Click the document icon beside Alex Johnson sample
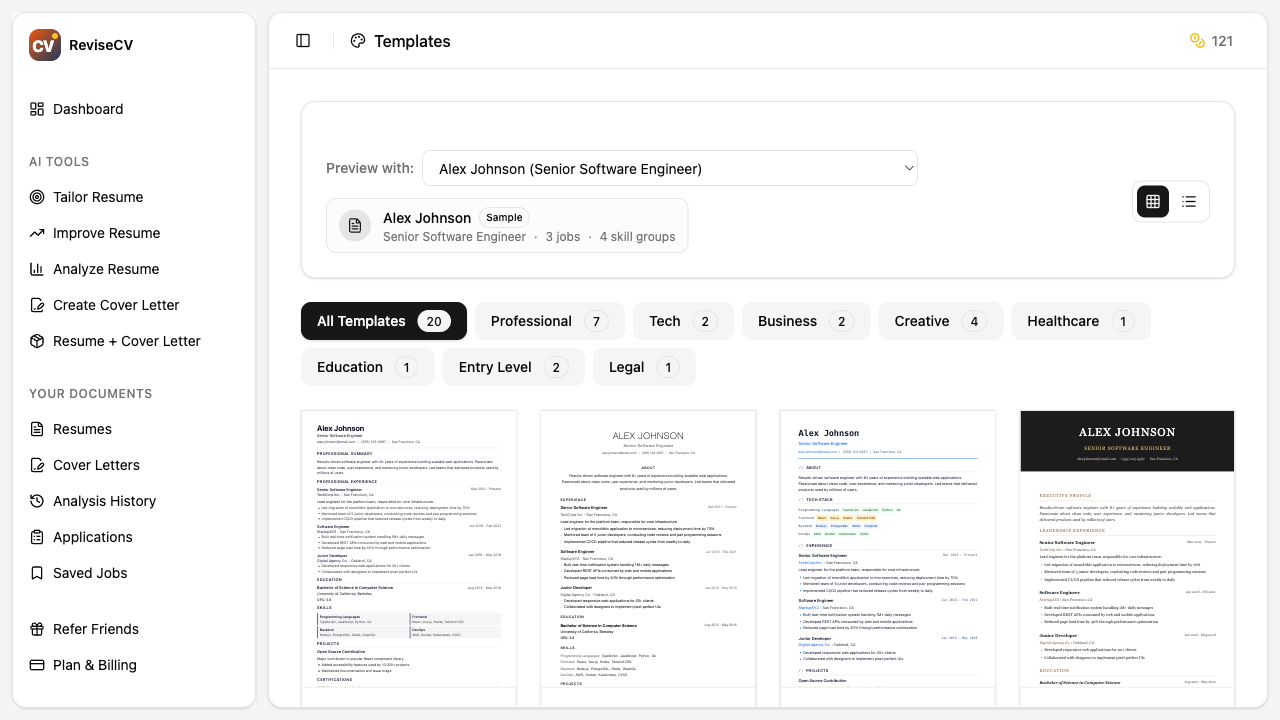Image resolution: width=1280 pixels, height=720 pixels. click(355, 225)
